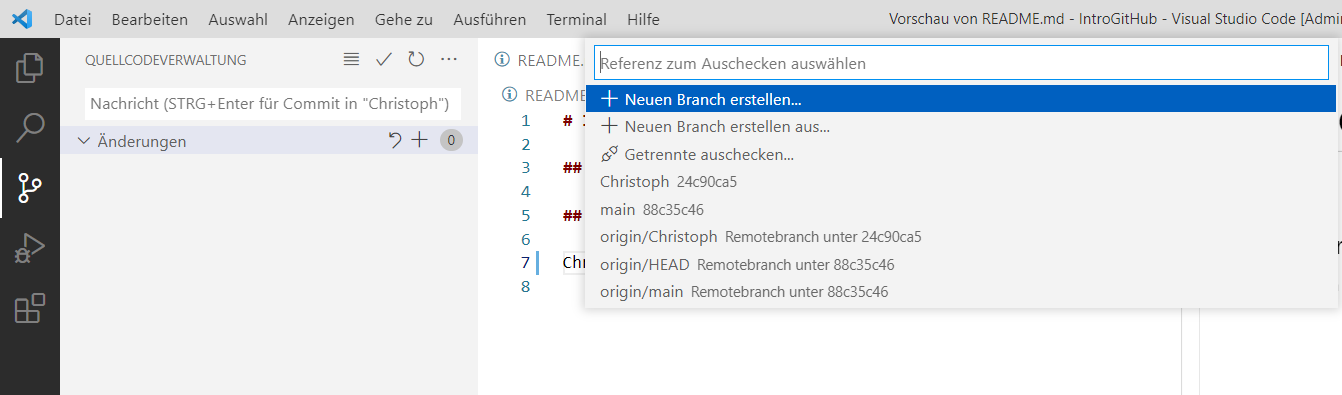Toggle tree/list view in Quellcodeverwaltung header
The width and height of the screenshot is (1342, 395).
(x=351, y=60)
